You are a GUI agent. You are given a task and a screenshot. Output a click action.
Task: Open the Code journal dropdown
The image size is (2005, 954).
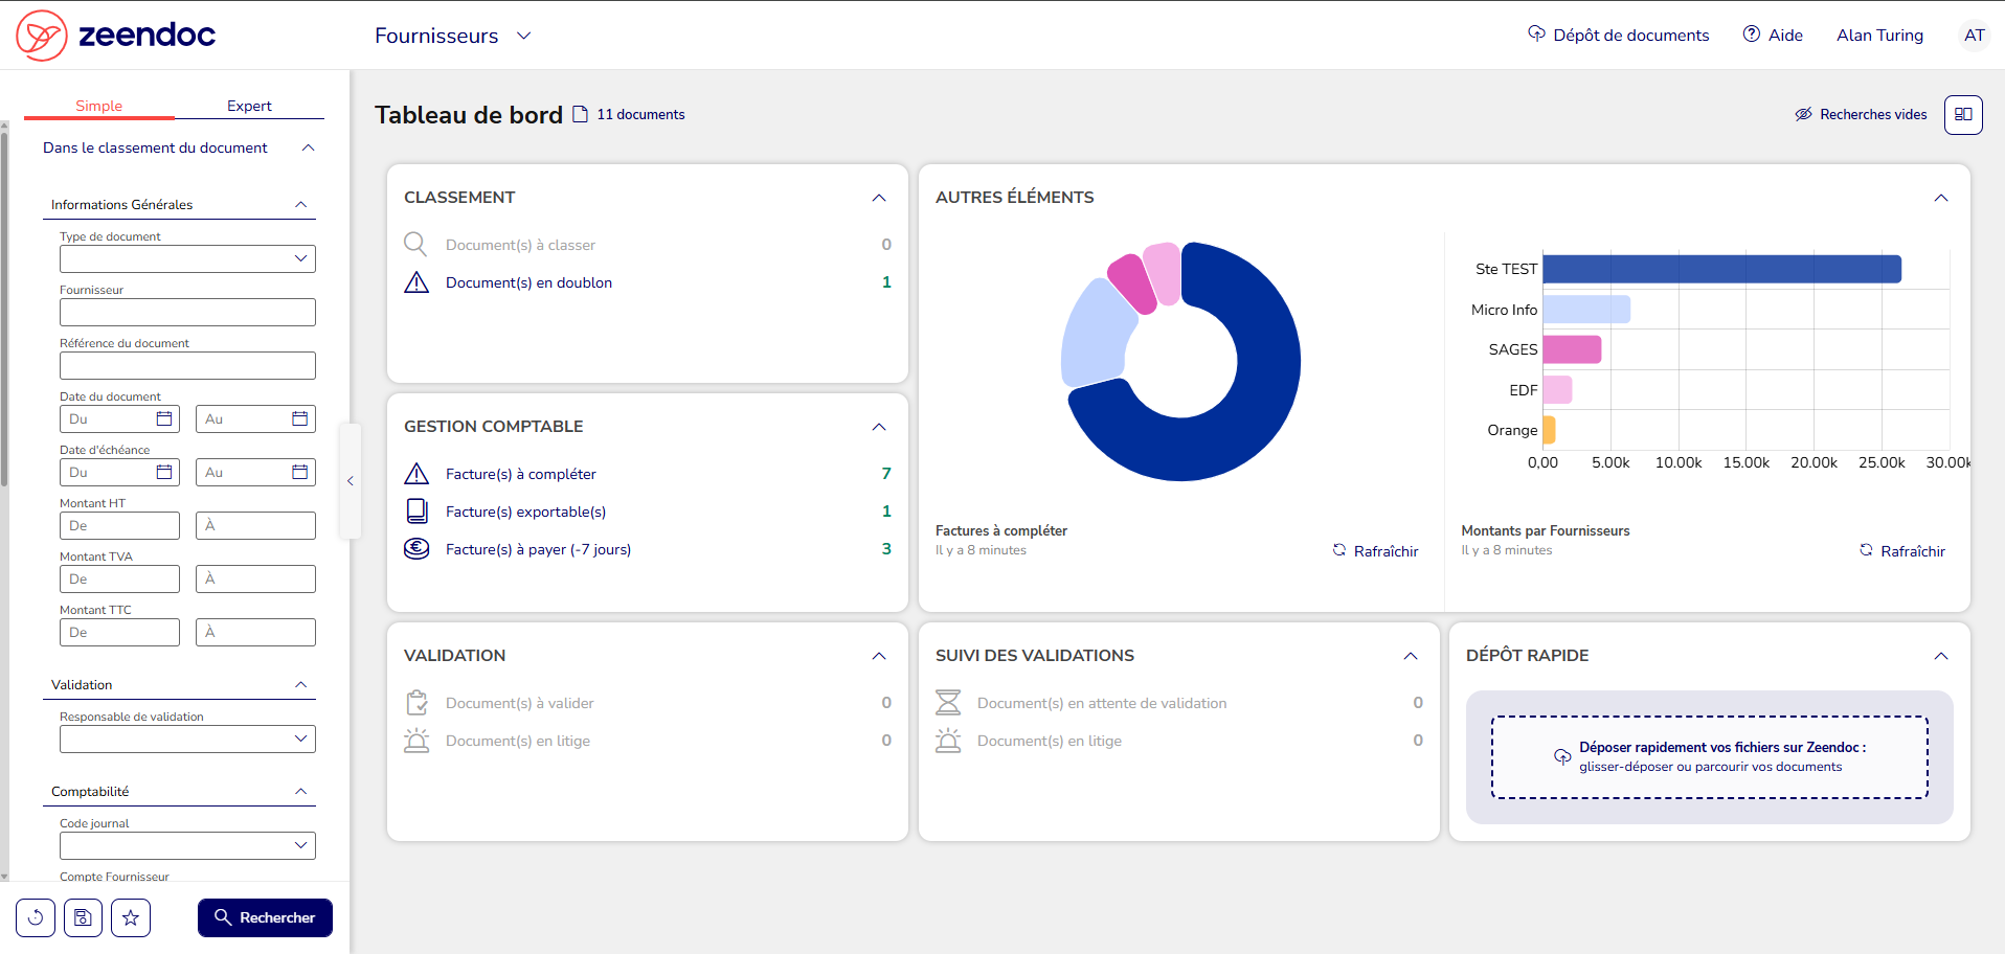(x=187, y=845)
